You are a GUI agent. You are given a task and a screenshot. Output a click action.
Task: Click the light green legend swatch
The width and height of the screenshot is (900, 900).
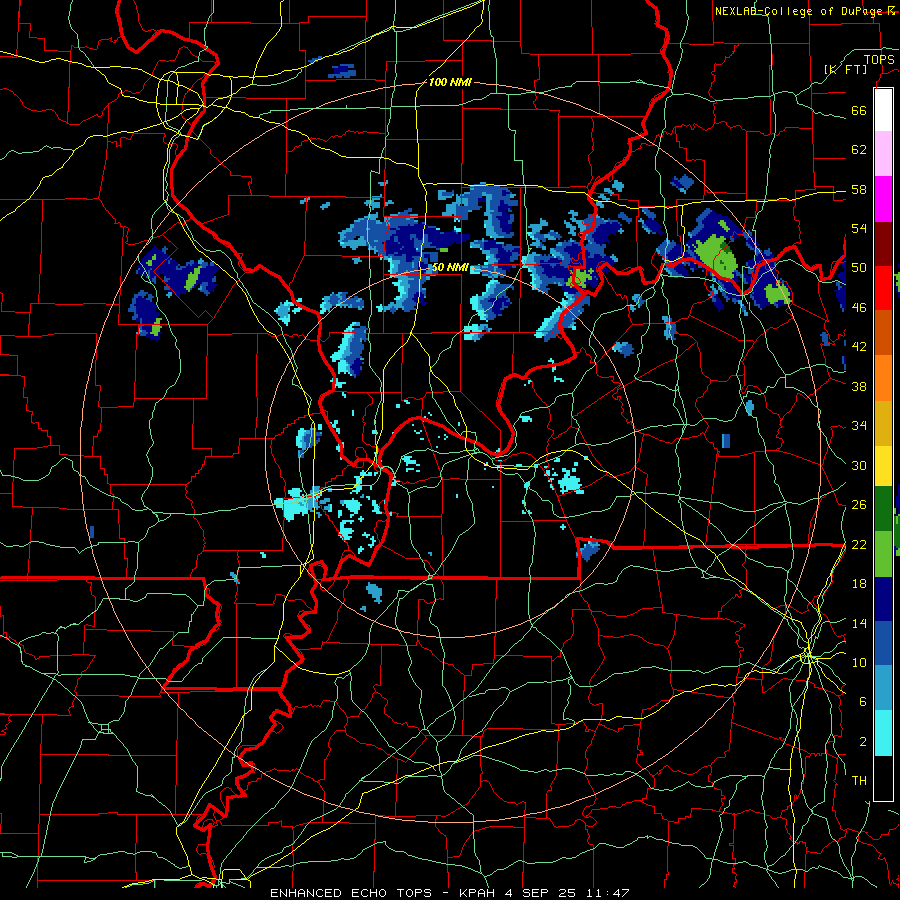pyautogui.click(x=883, y=553)
